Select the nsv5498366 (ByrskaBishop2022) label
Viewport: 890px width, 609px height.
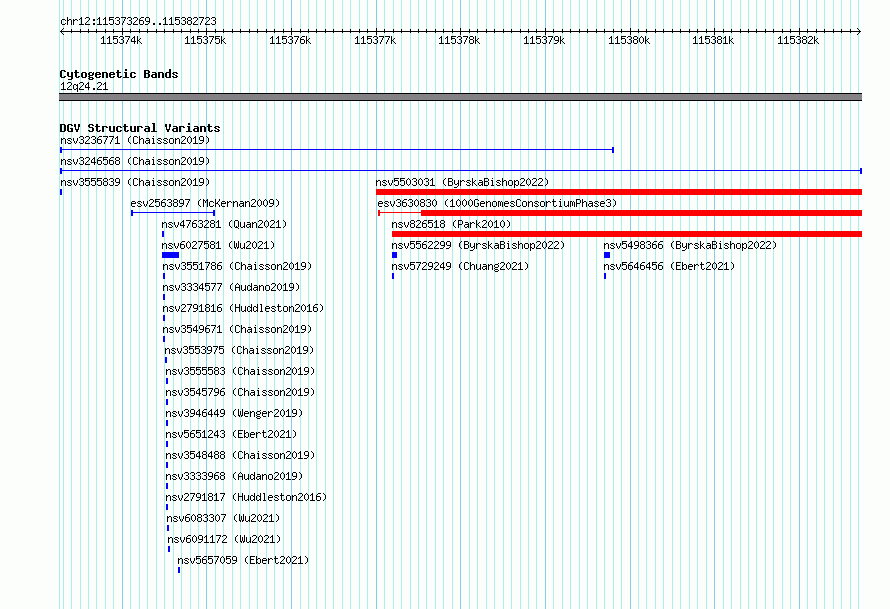(690, 245)
